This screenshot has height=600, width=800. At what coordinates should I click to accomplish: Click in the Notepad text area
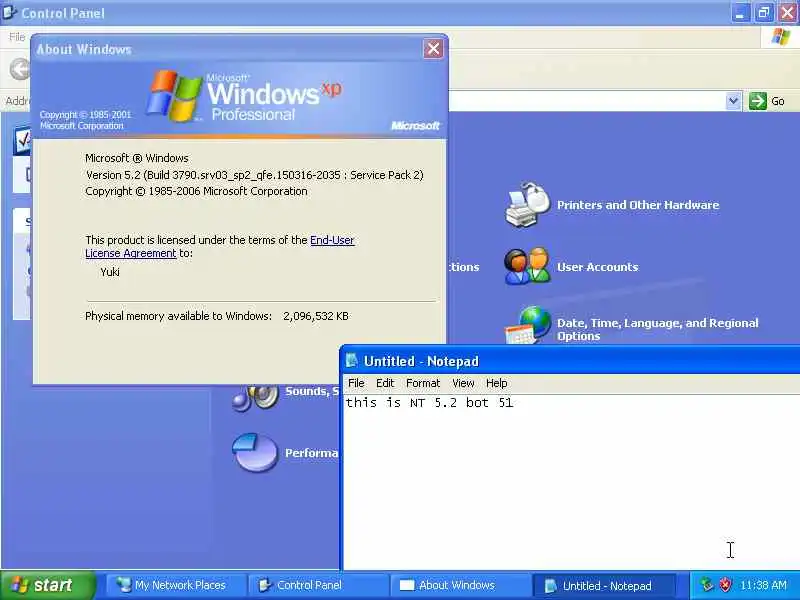click(571, 482)
